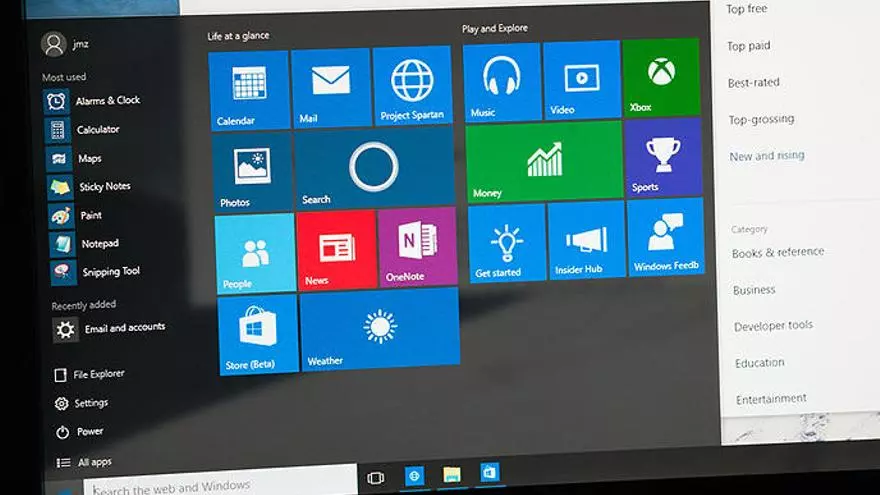The width and height of the screenshot is (880, 495).
Task: Click Task View icon on taskbar
Action: coord(376,478)
